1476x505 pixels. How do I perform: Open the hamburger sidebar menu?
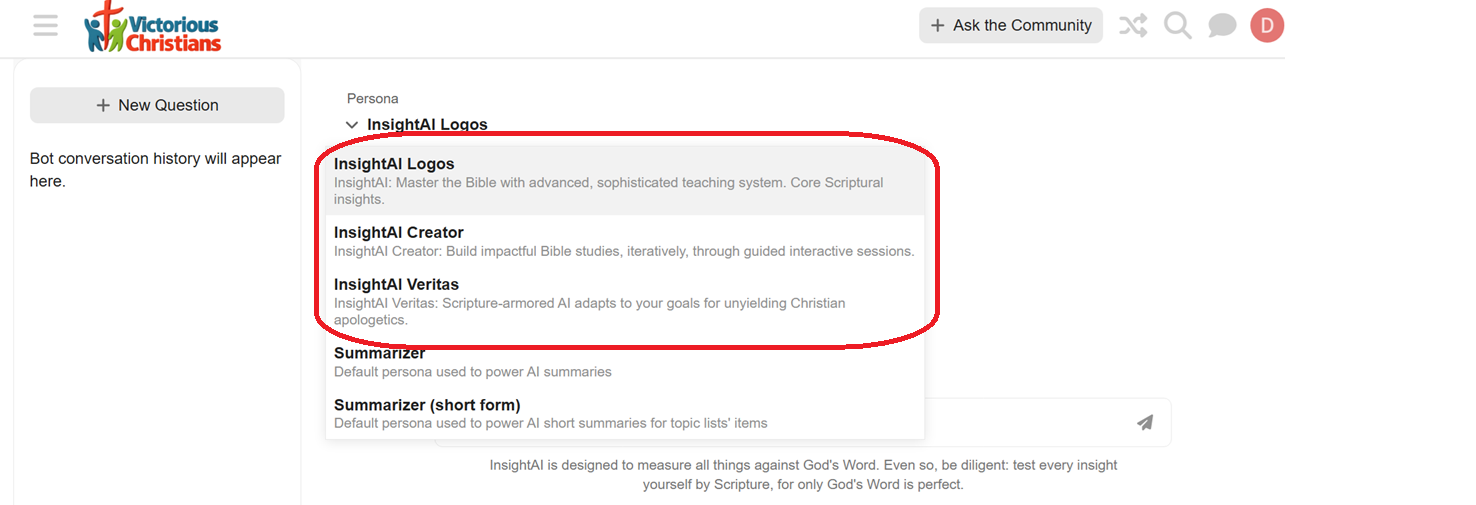tap(45, 25)
